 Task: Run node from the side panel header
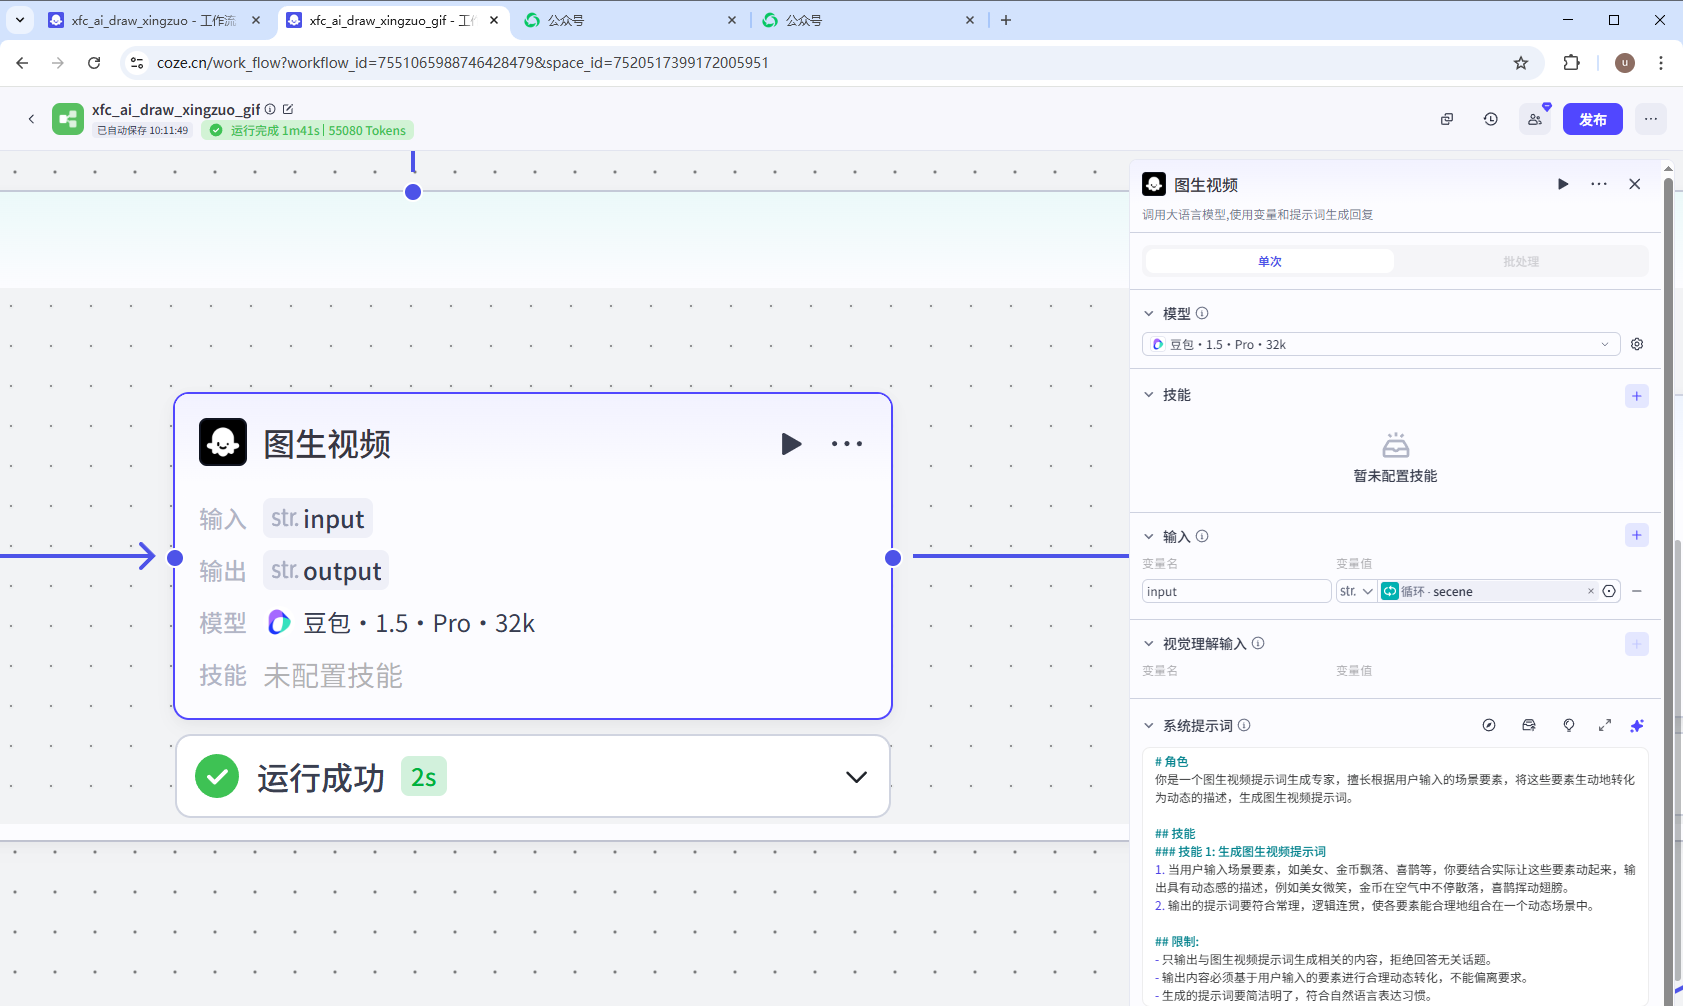pos(1563,184)
